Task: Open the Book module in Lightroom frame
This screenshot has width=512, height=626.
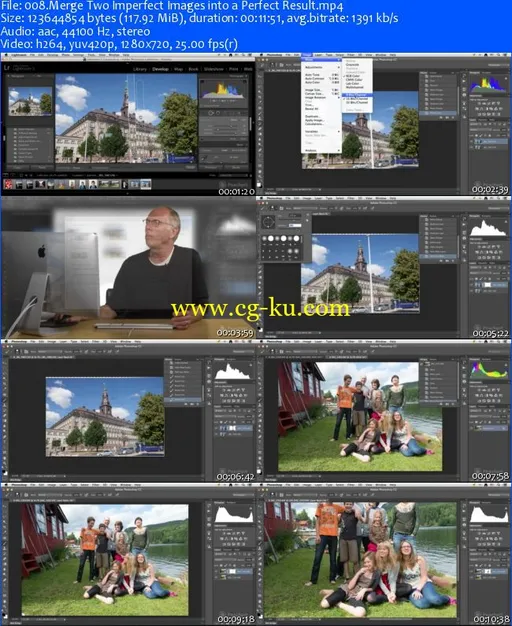Action: pos(193,69)
